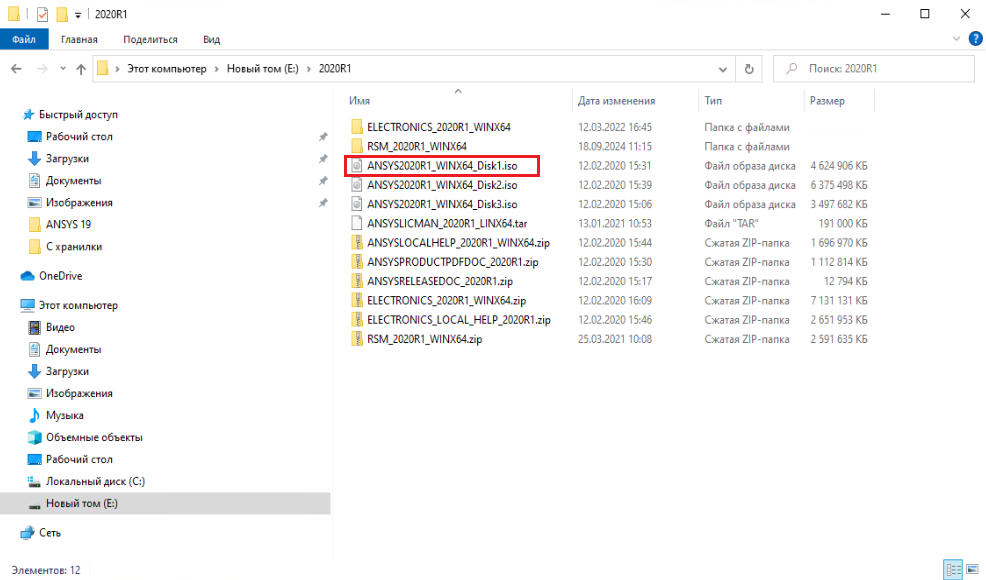Click the pin icon next to Загрузки
The image size is (986, 580).
(x=323, y=159)
